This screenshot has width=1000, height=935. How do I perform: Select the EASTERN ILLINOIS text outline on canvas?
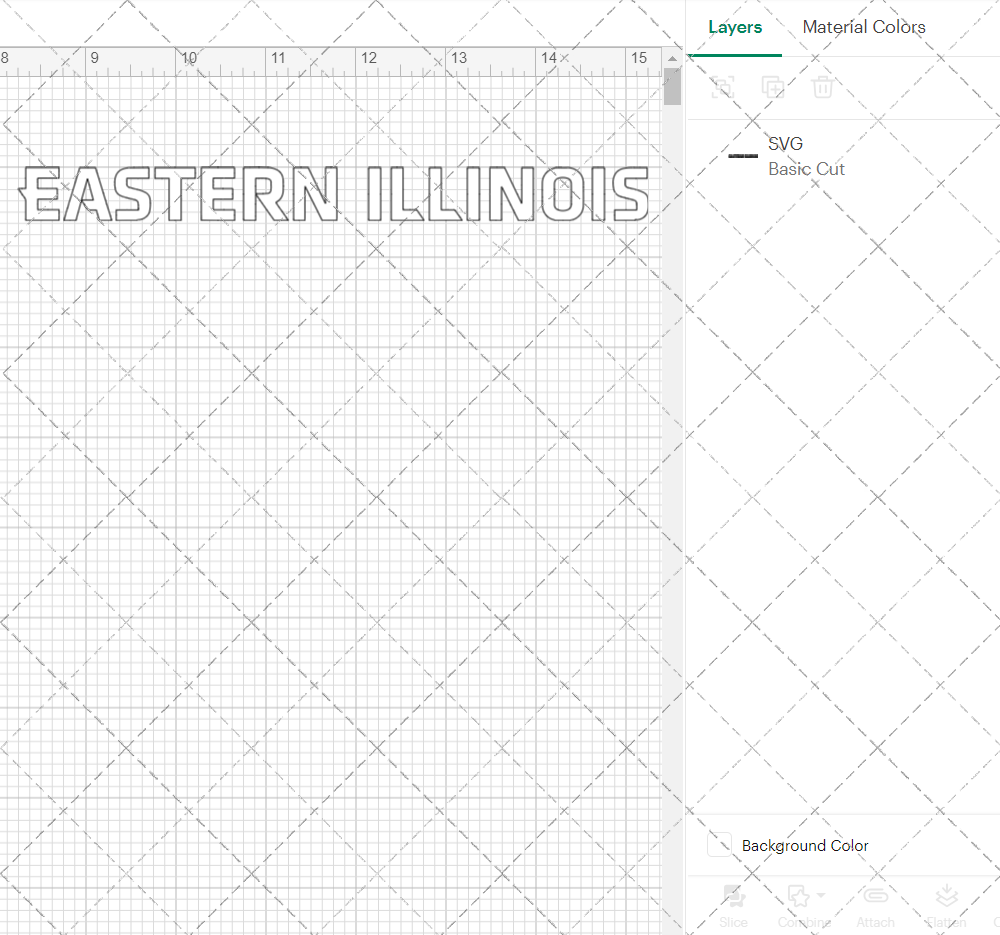point(334,194)
